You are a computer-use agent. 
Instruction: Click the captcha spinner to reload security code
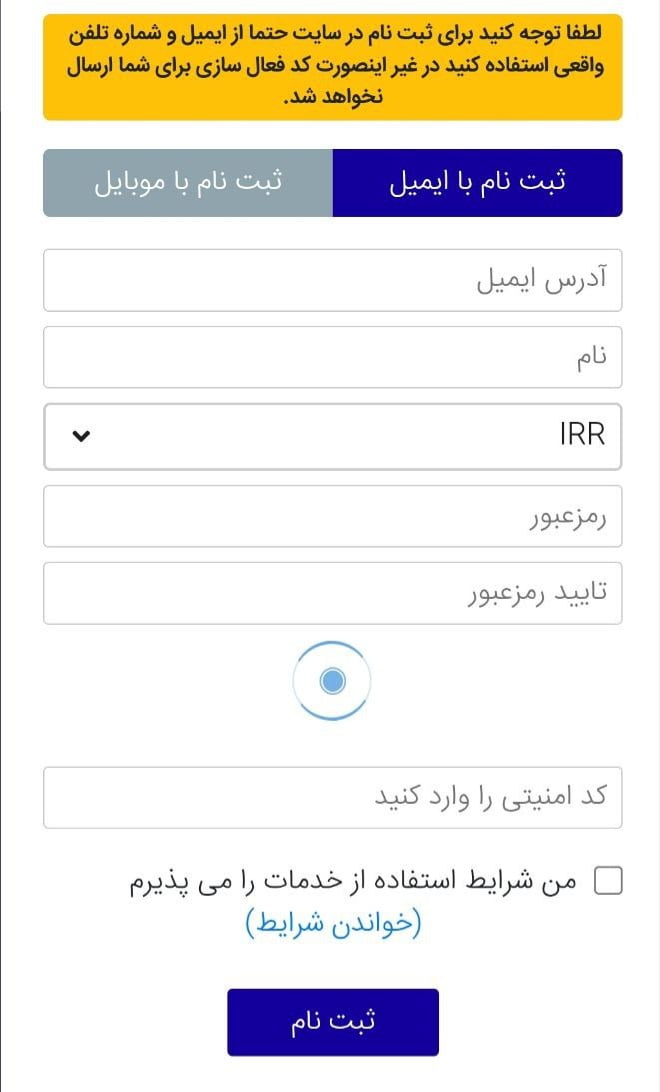pyautogui.click(x=332, y=680)
